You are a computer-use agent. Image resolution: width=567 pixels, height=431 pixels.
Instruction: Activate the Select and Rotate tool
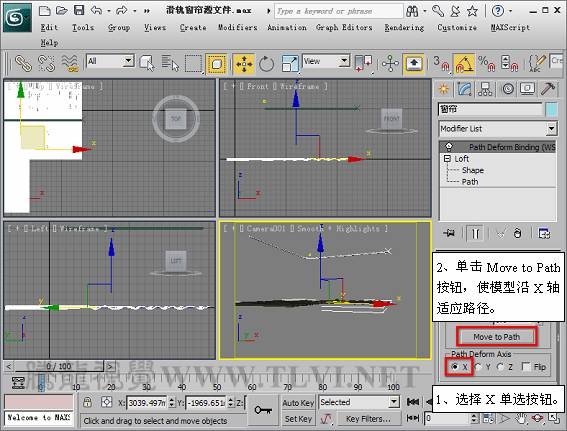[x=267, y=64]
